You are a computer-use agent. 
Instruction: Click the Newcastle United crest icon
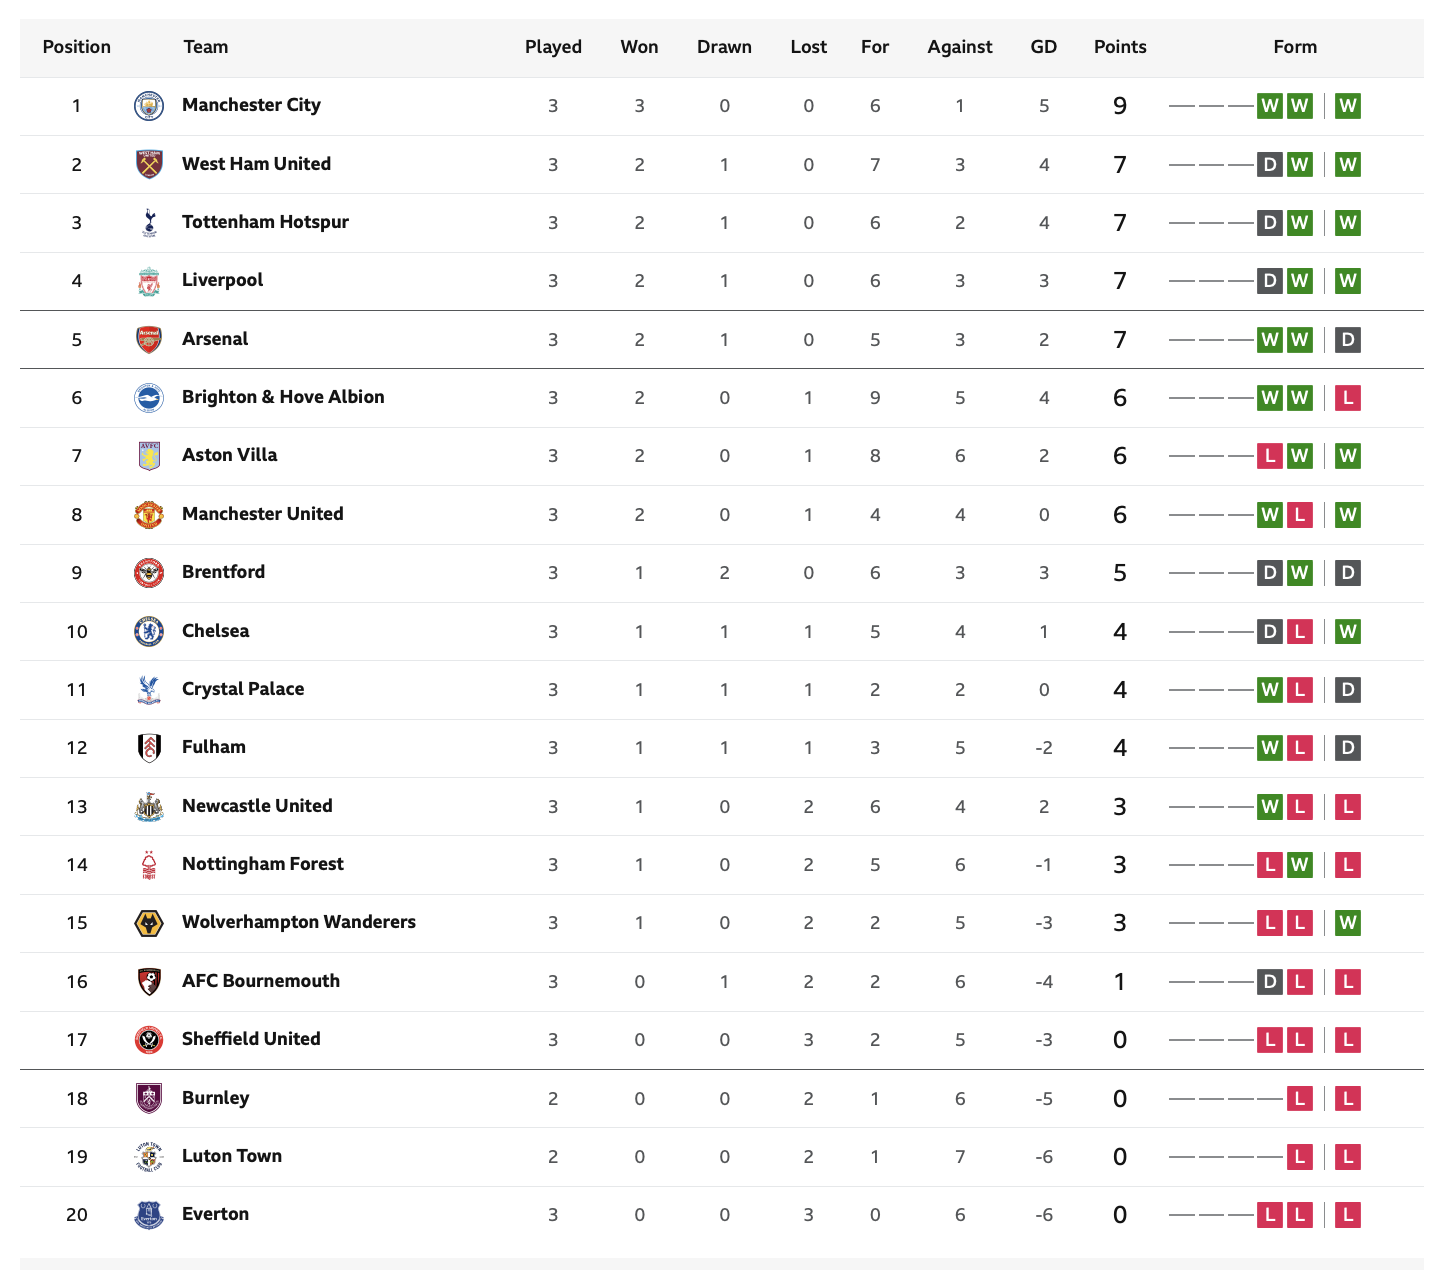[149, 806]
